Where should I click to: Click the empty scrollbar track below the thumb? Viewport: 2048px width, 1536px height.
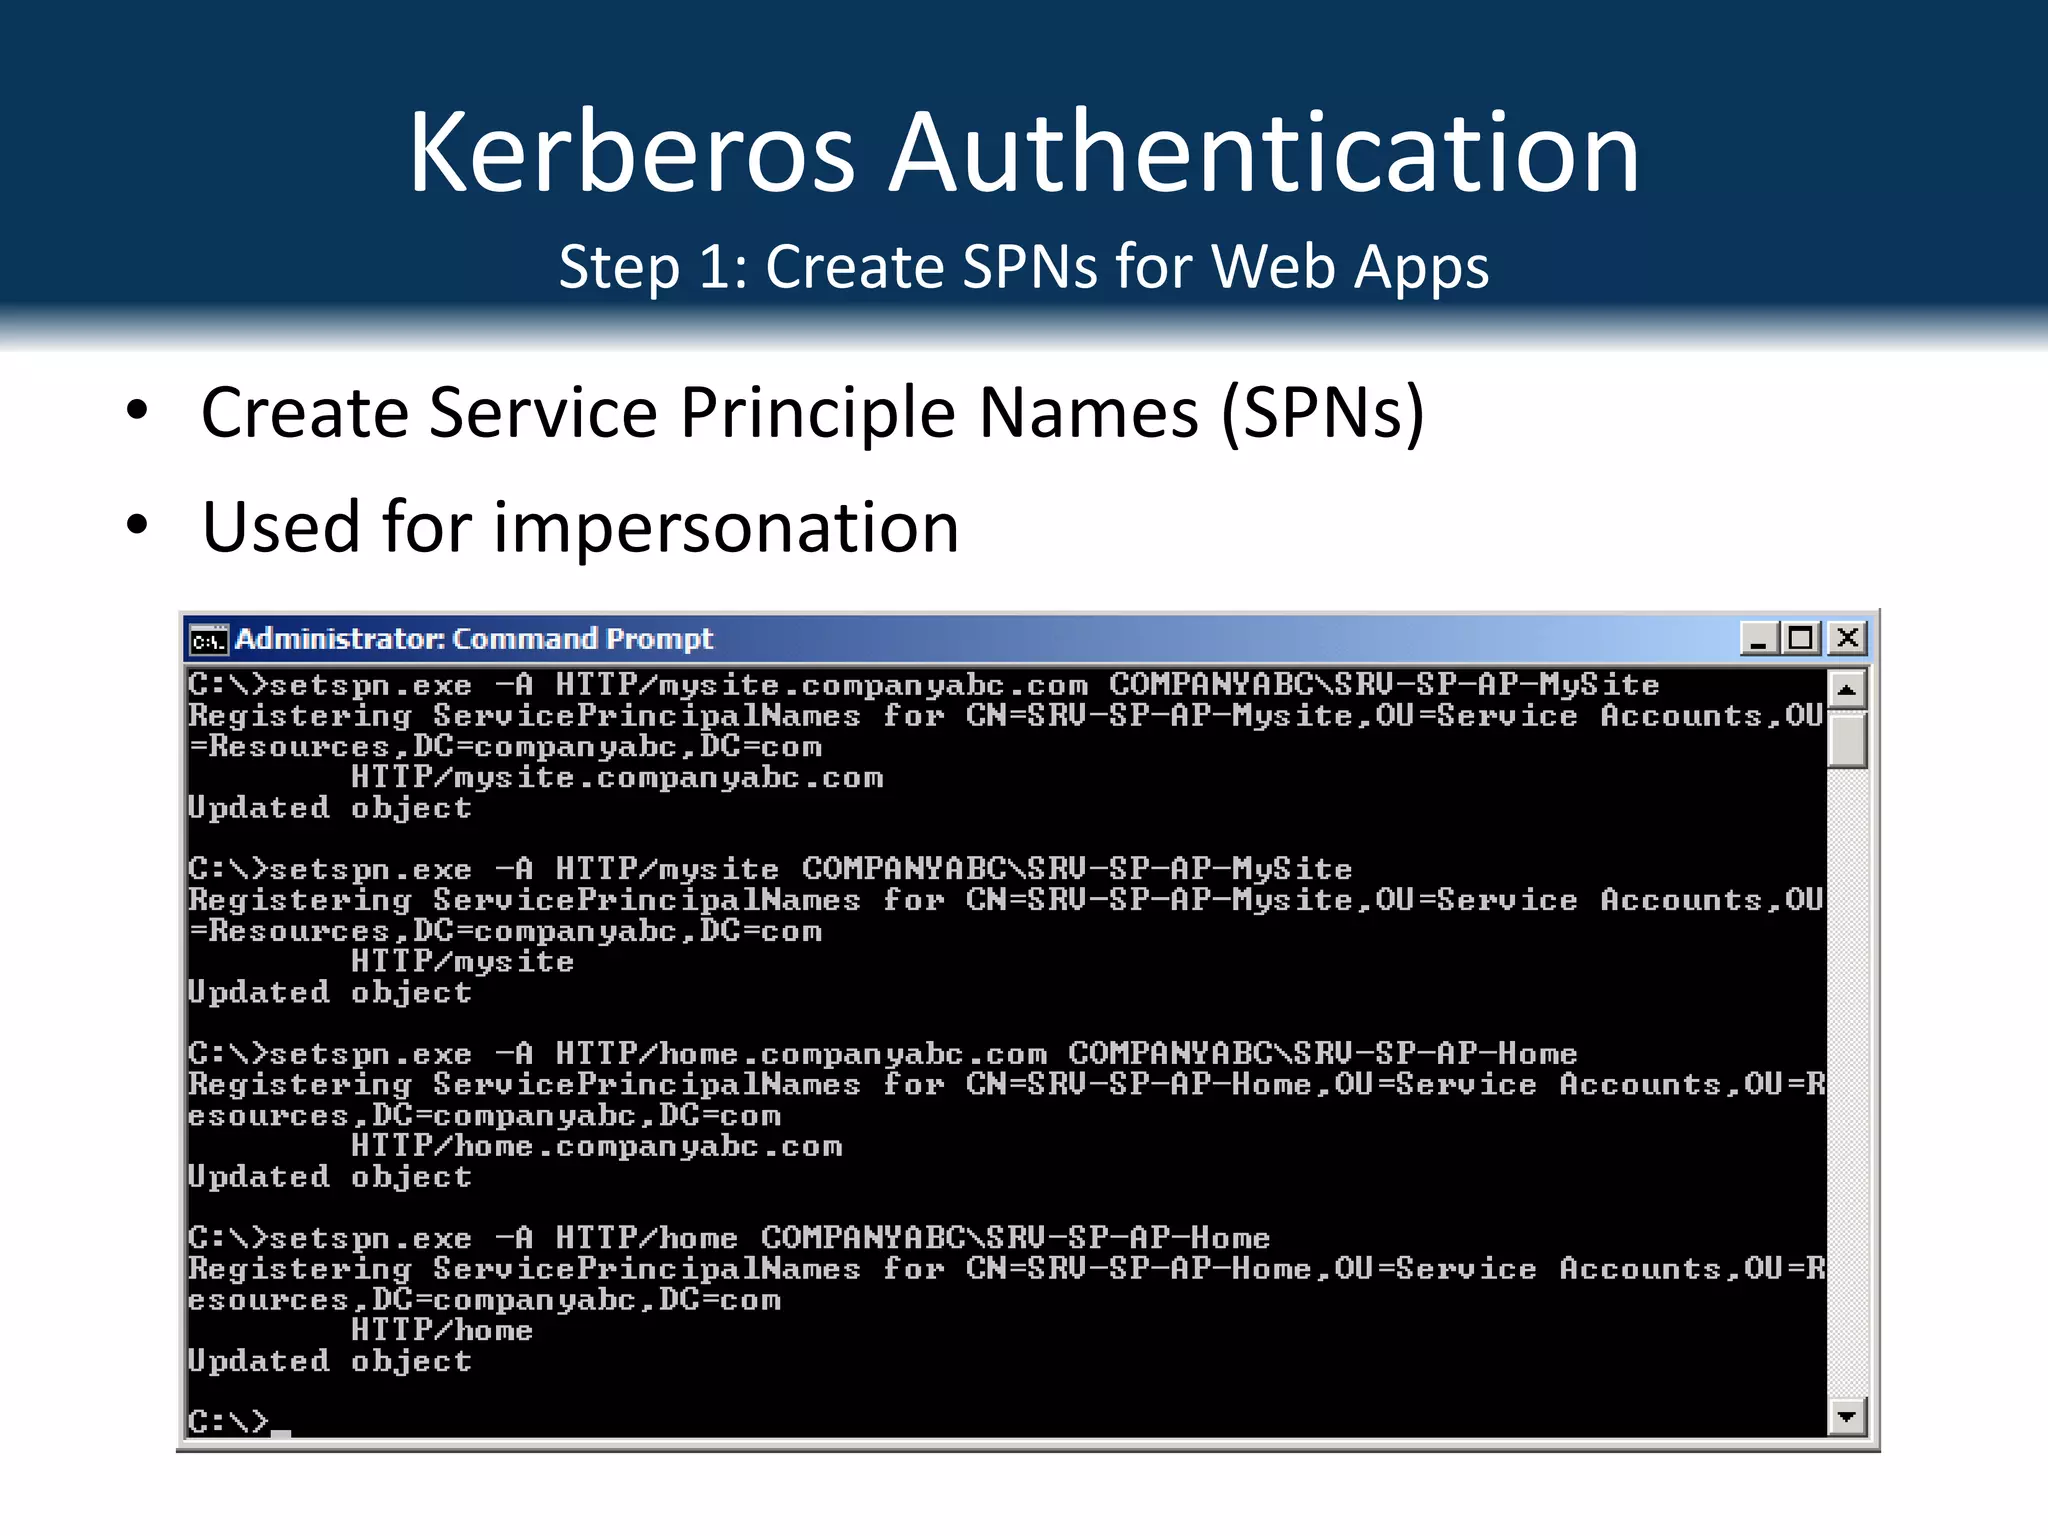pos(1846,1080)
